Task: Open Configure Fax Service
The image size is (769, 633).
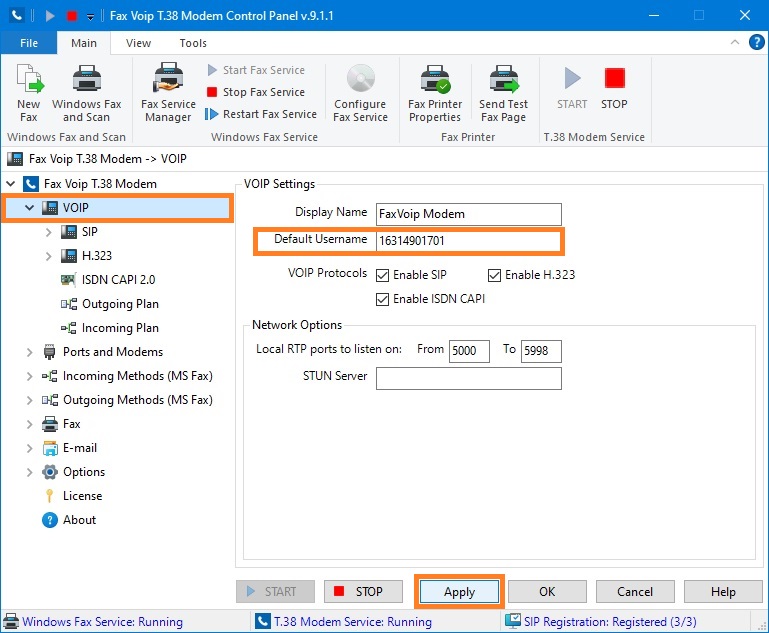Action: coord(360,93)
